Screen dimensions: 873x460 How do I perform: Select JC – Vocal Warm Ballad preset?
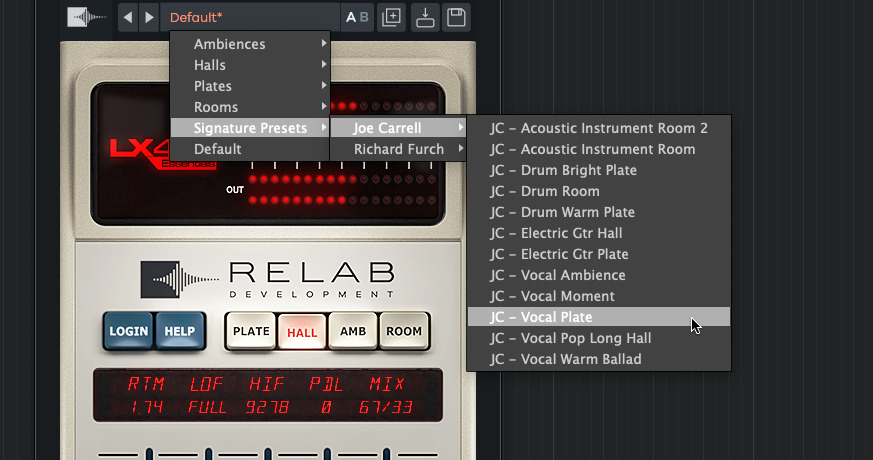[599, 359]
